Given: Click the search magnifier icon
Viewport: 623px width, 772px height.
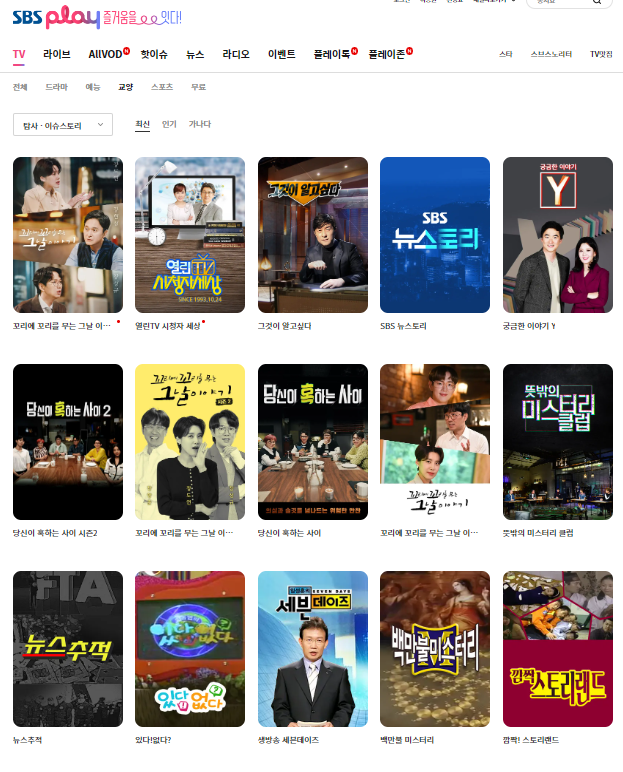Looking at the screenshot, I should 597,2.
